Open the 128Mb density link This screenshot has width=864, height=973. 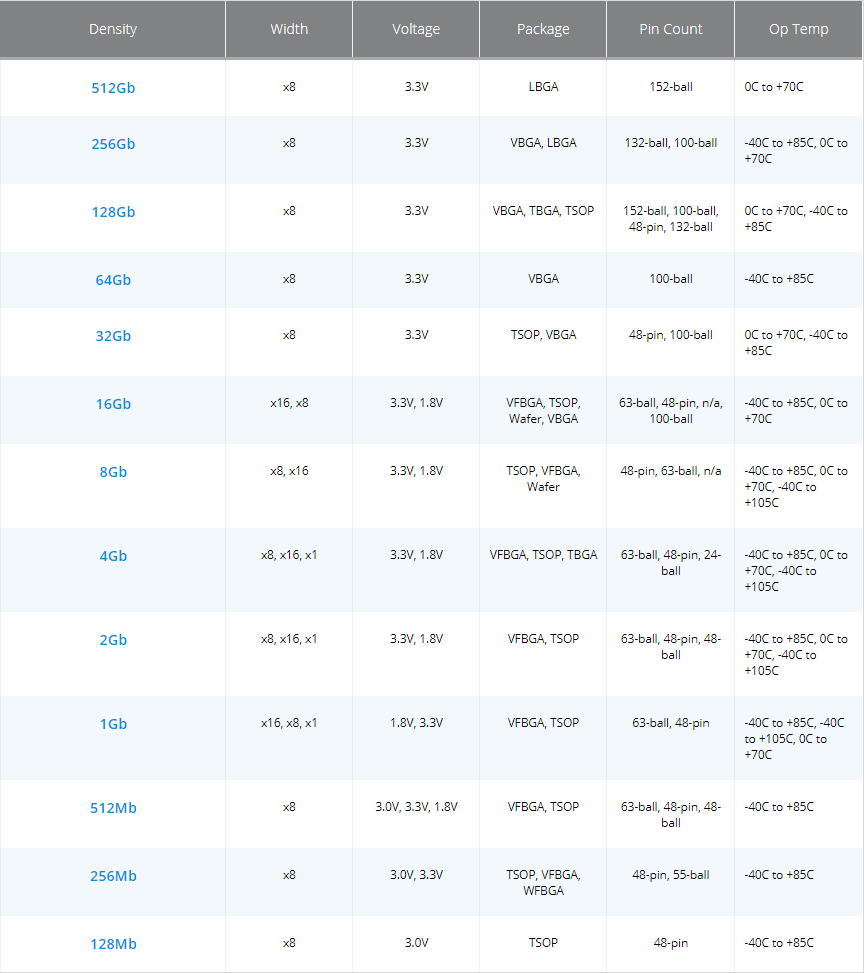pos(113,944)
